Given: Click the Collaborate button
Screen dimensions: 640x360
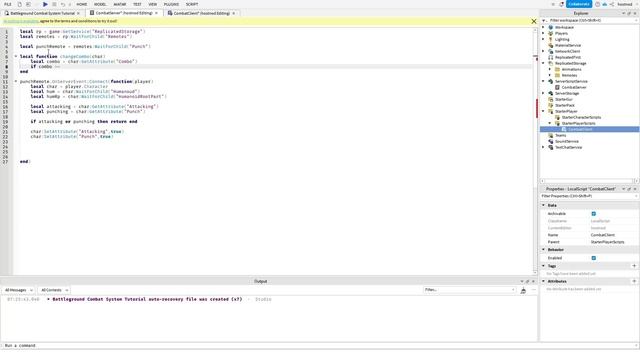Looking at the screenshot, I should coord(578,4).
